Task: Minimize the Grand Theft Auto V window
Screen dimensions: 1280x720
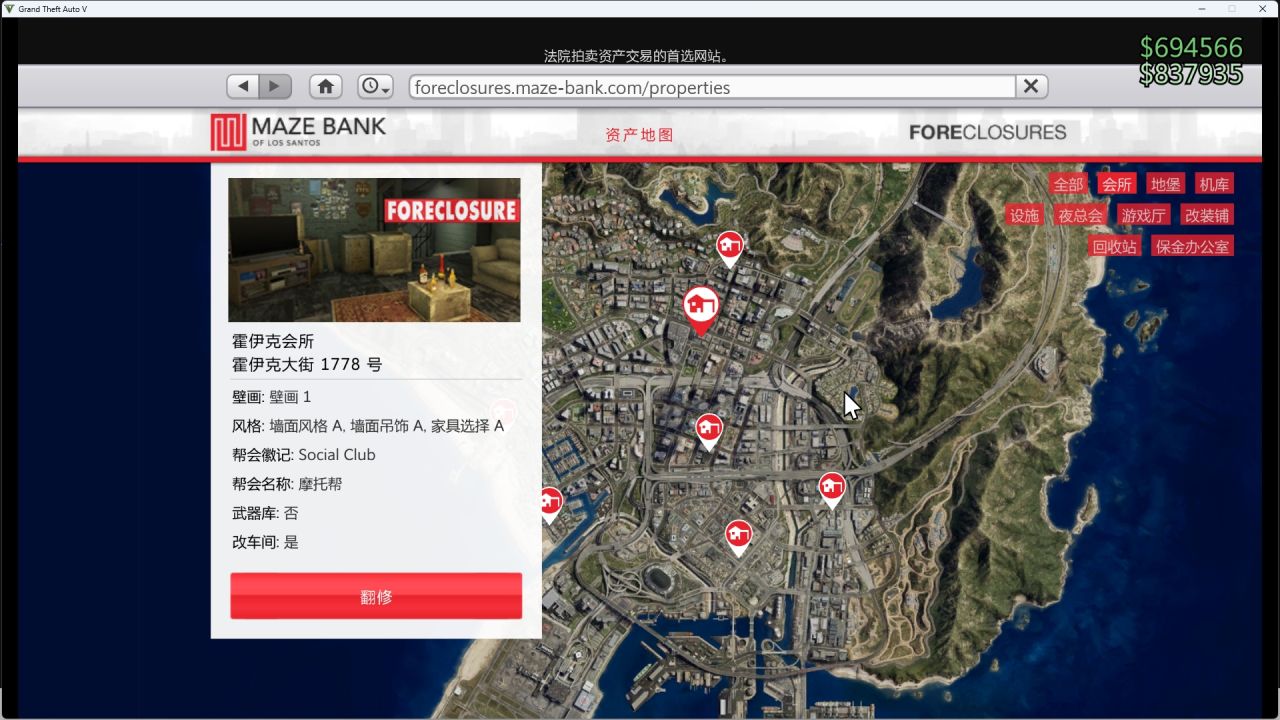Action: click(x=1202, y=9)
